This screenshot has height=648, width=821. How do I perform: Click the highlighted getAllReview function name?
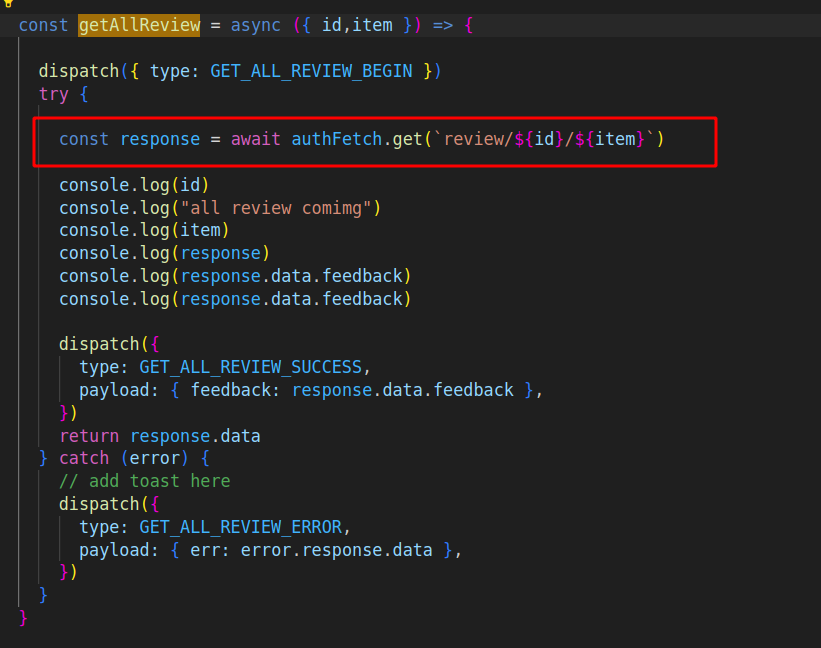tap(138, 24)
